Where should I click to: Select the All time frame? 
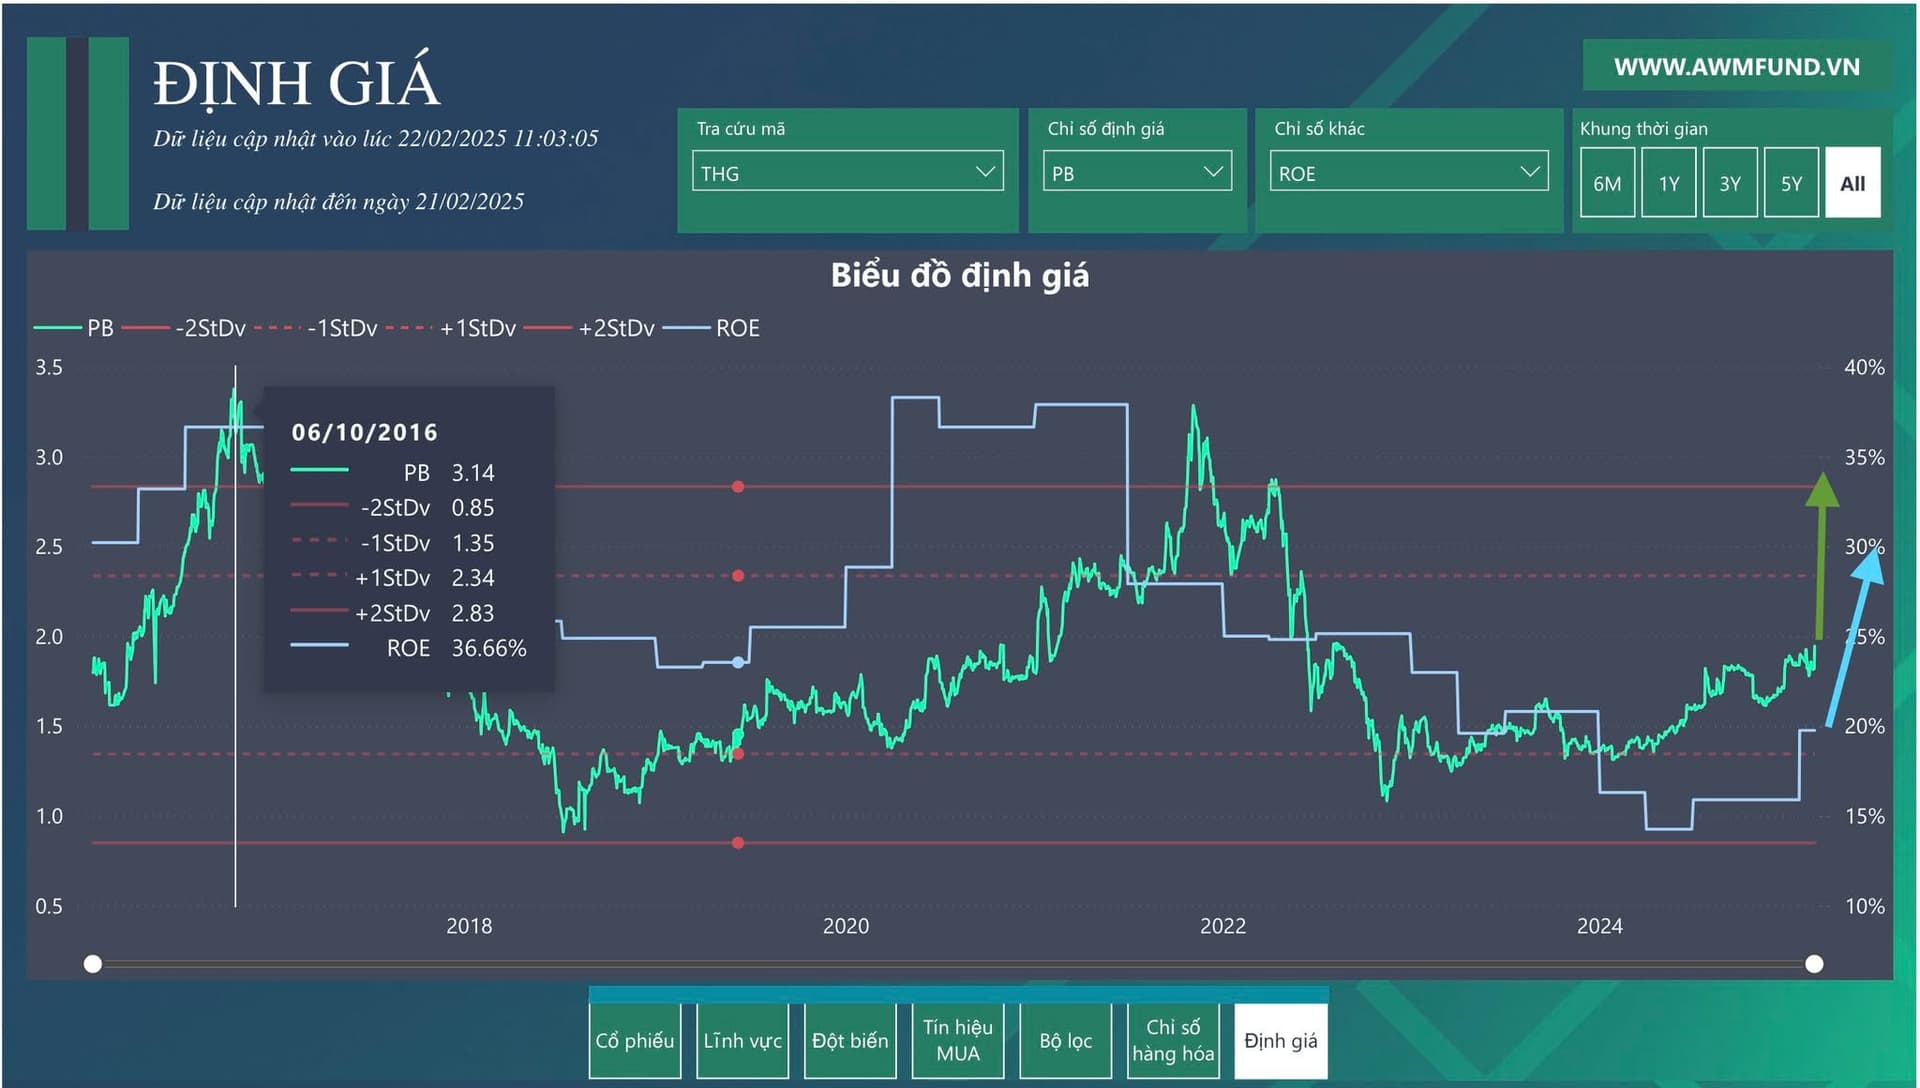[1852, 183]
